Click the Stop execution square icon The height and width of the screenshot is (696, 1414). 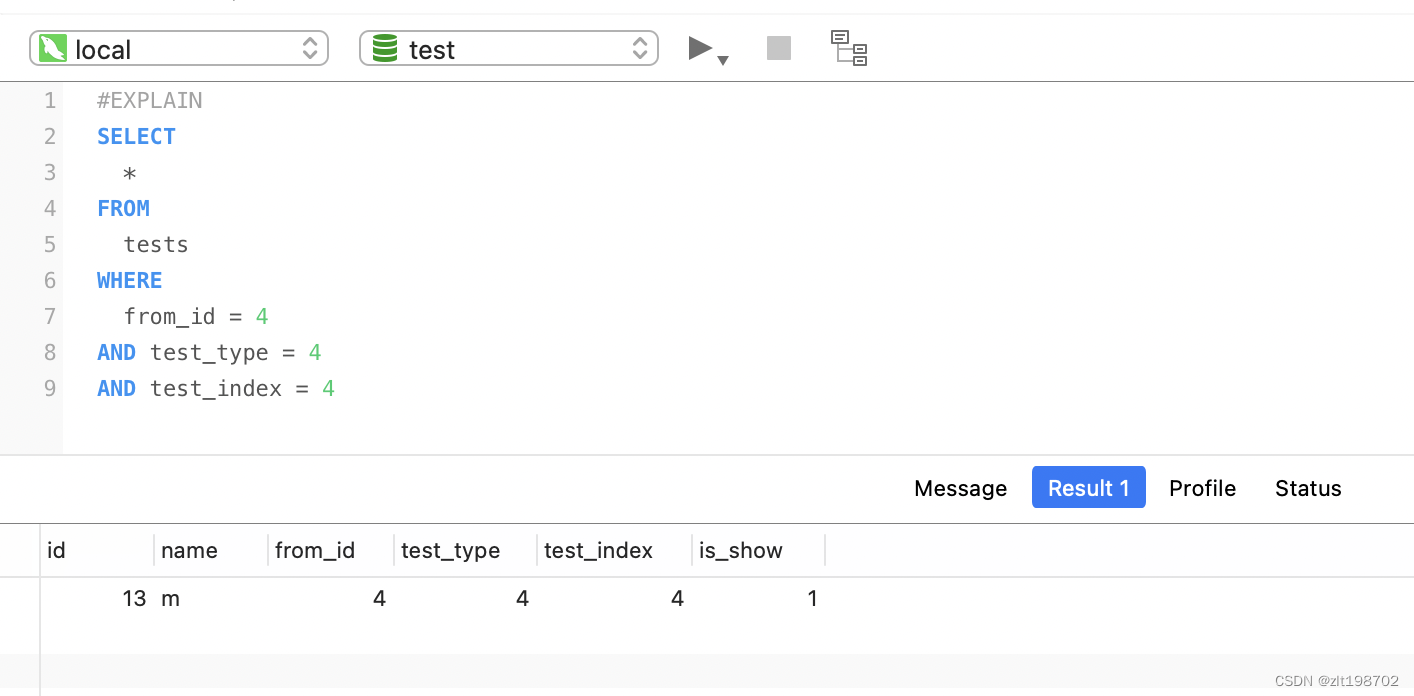click(778, 48)
